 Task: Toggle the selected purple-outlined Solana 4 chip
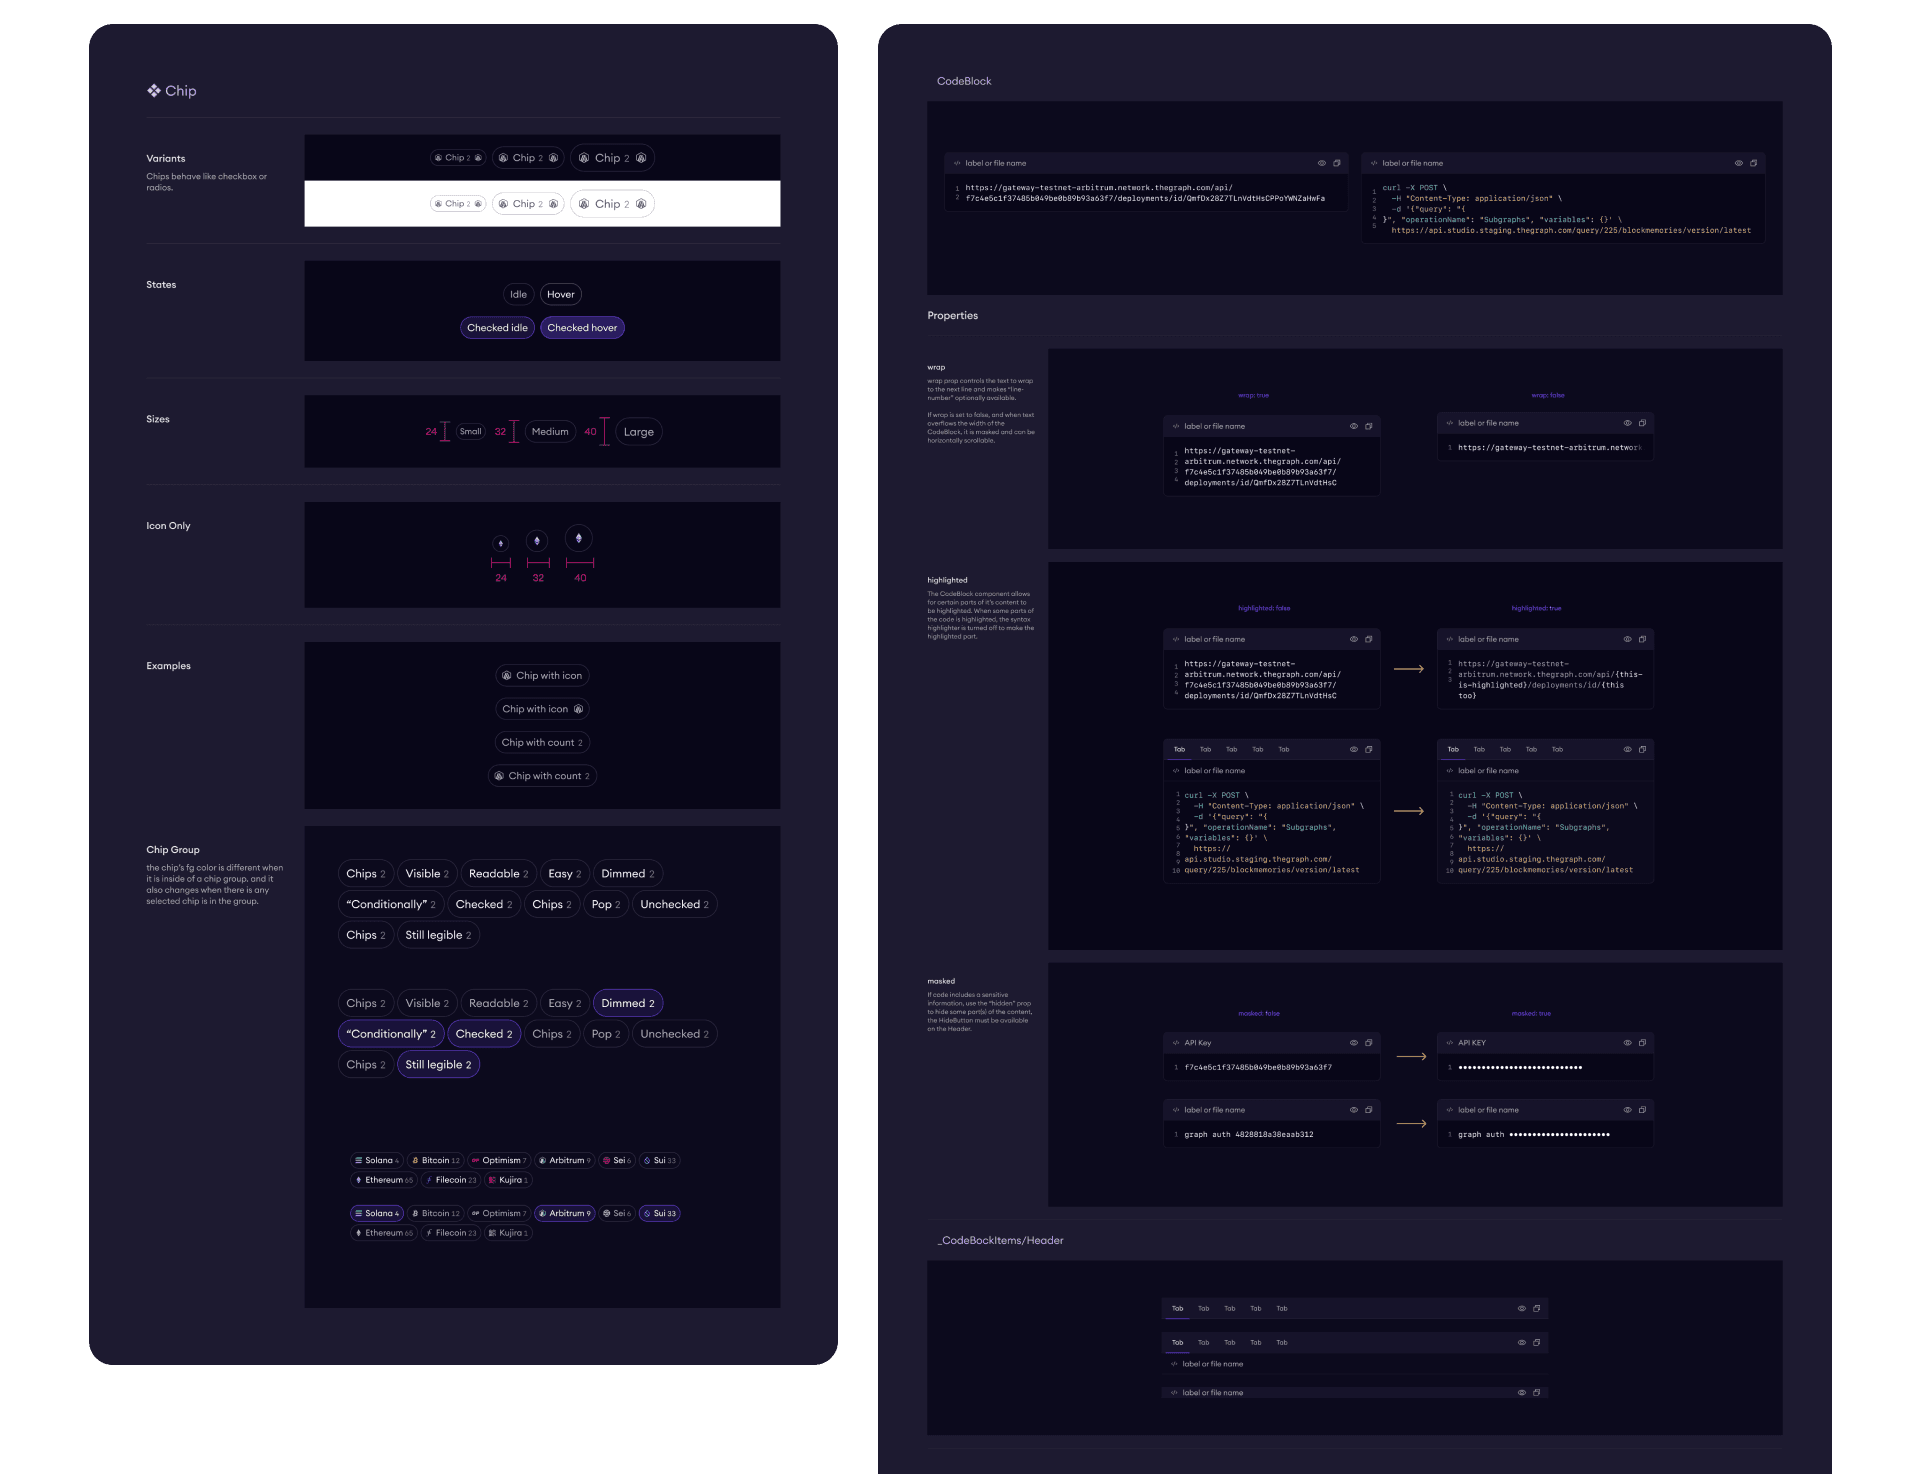tap(376, 1213)
